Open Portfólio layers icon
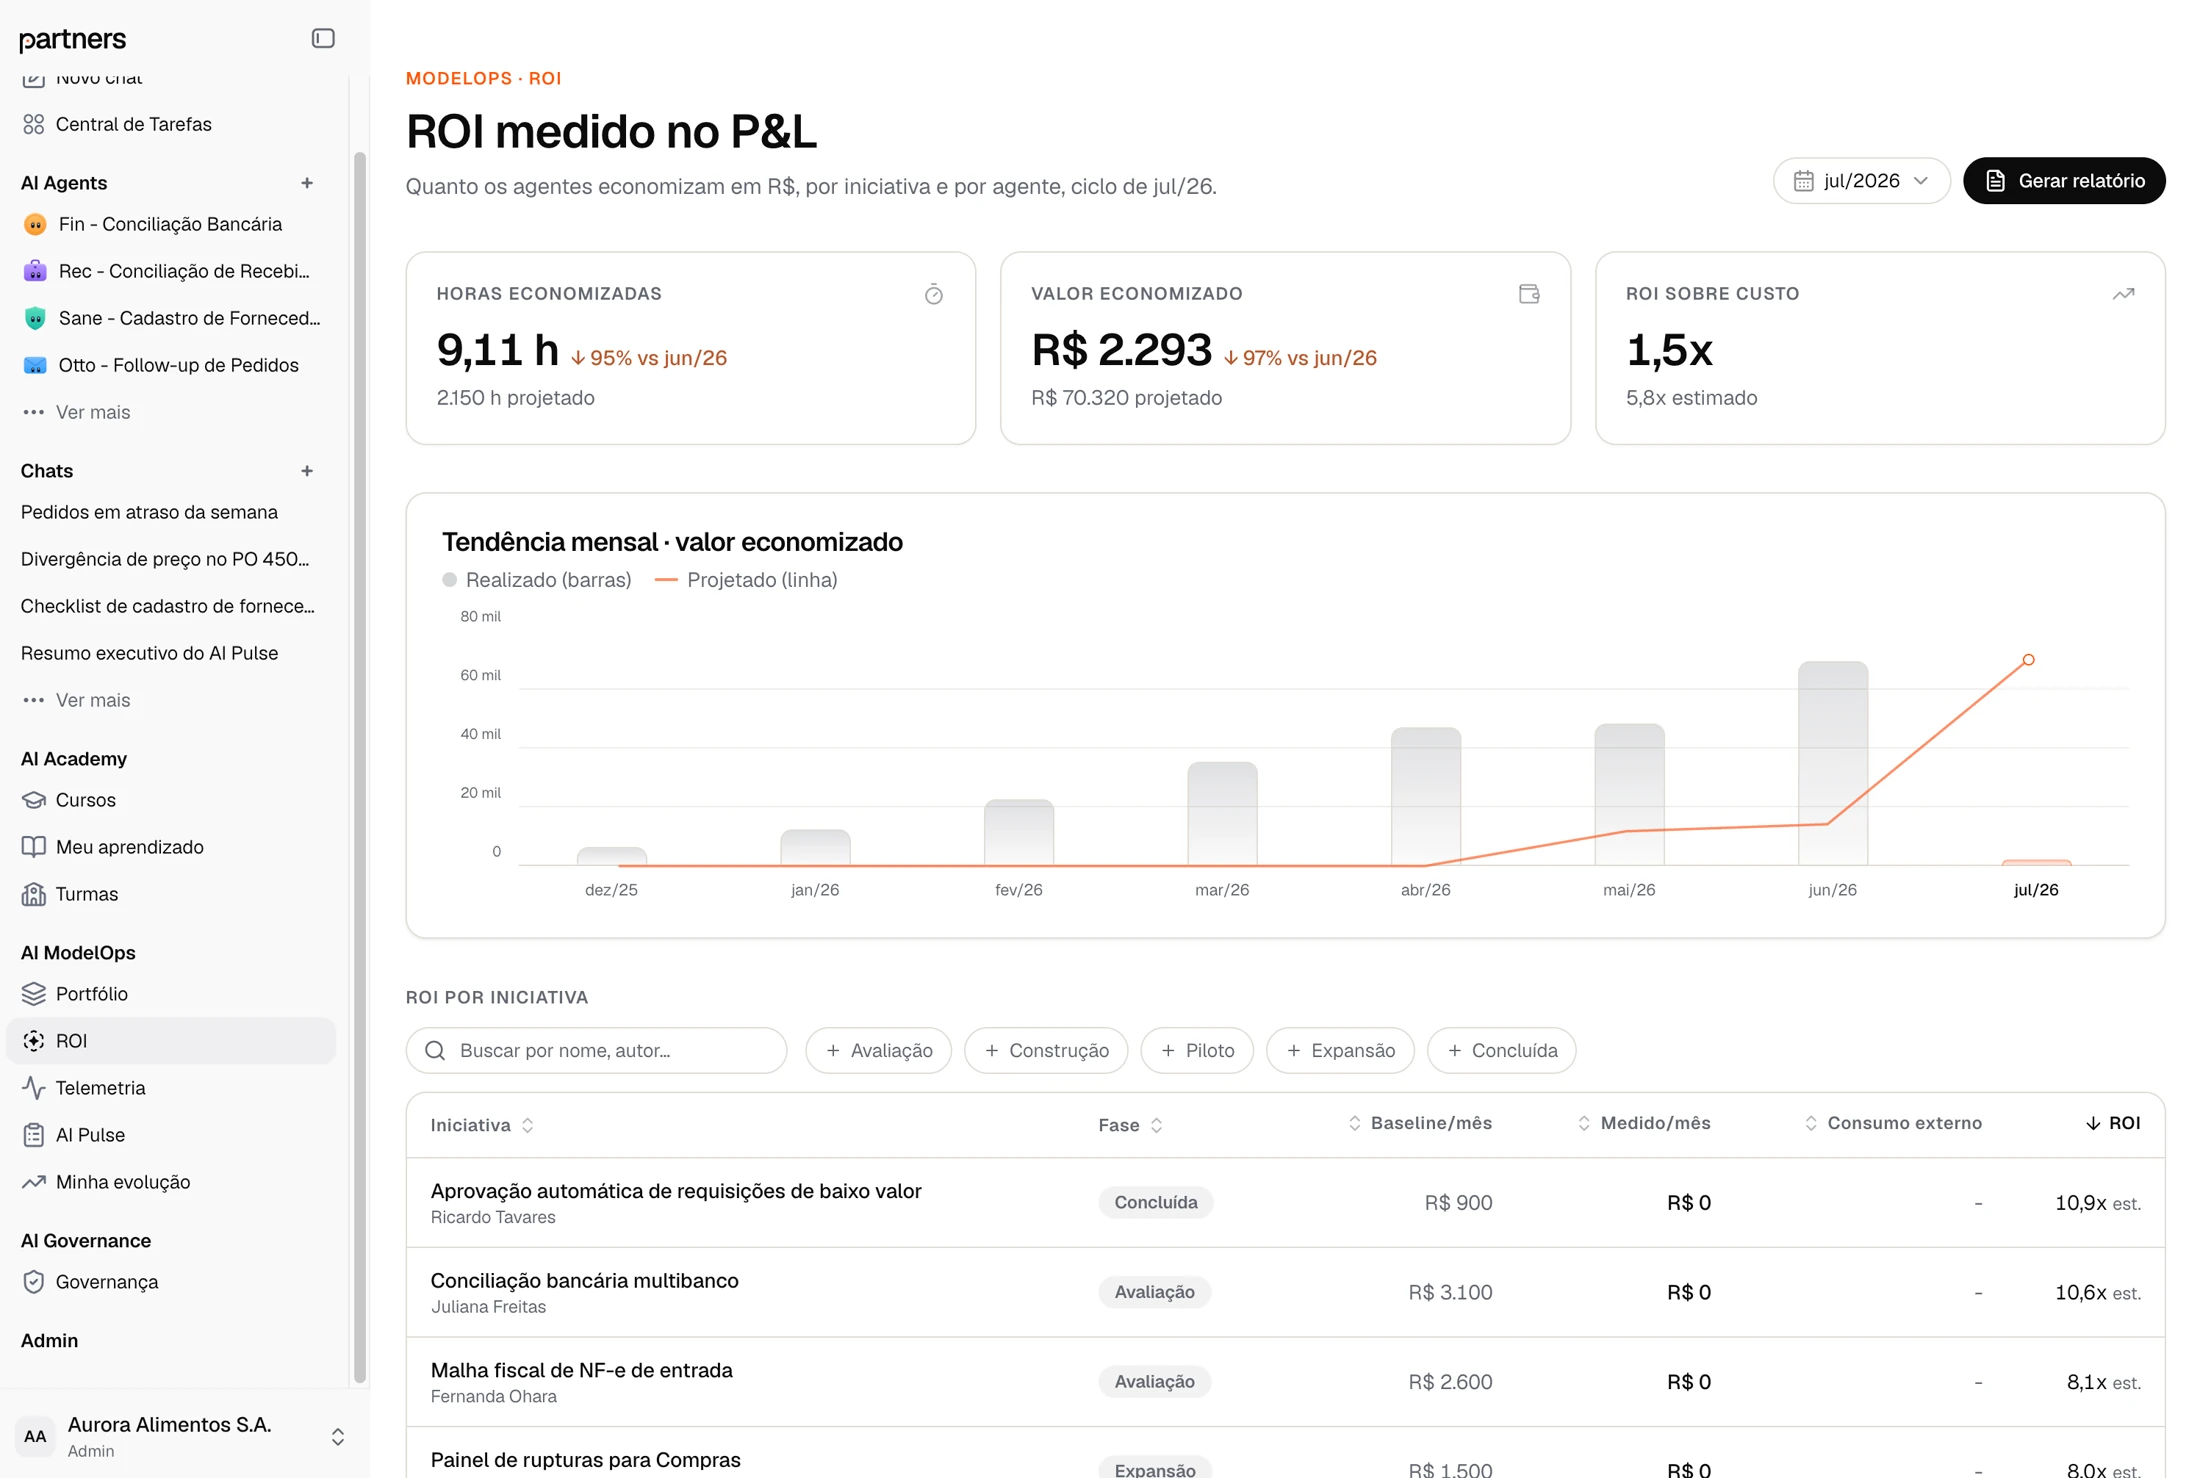The height and width of the screenshot is (1478, 2200). click(34, 994)
